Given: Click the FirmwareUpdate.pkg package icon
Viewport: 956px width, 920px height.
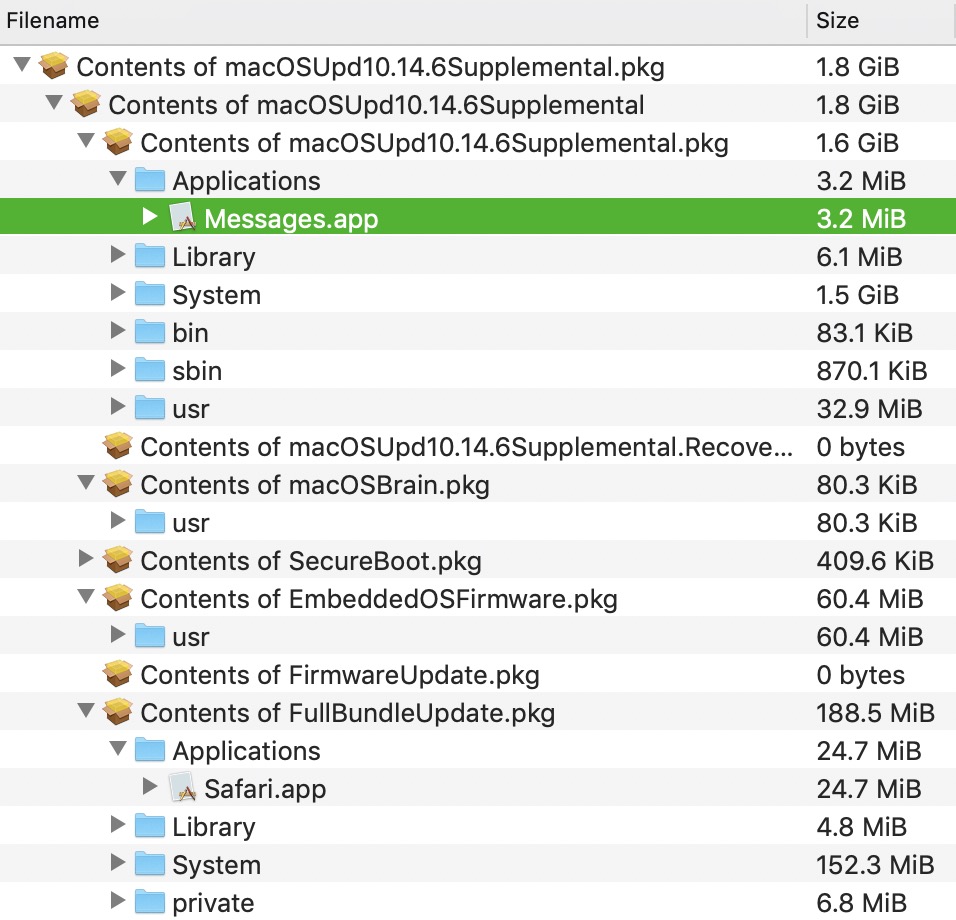Looking at the screenshot, I should pos(118,674).
